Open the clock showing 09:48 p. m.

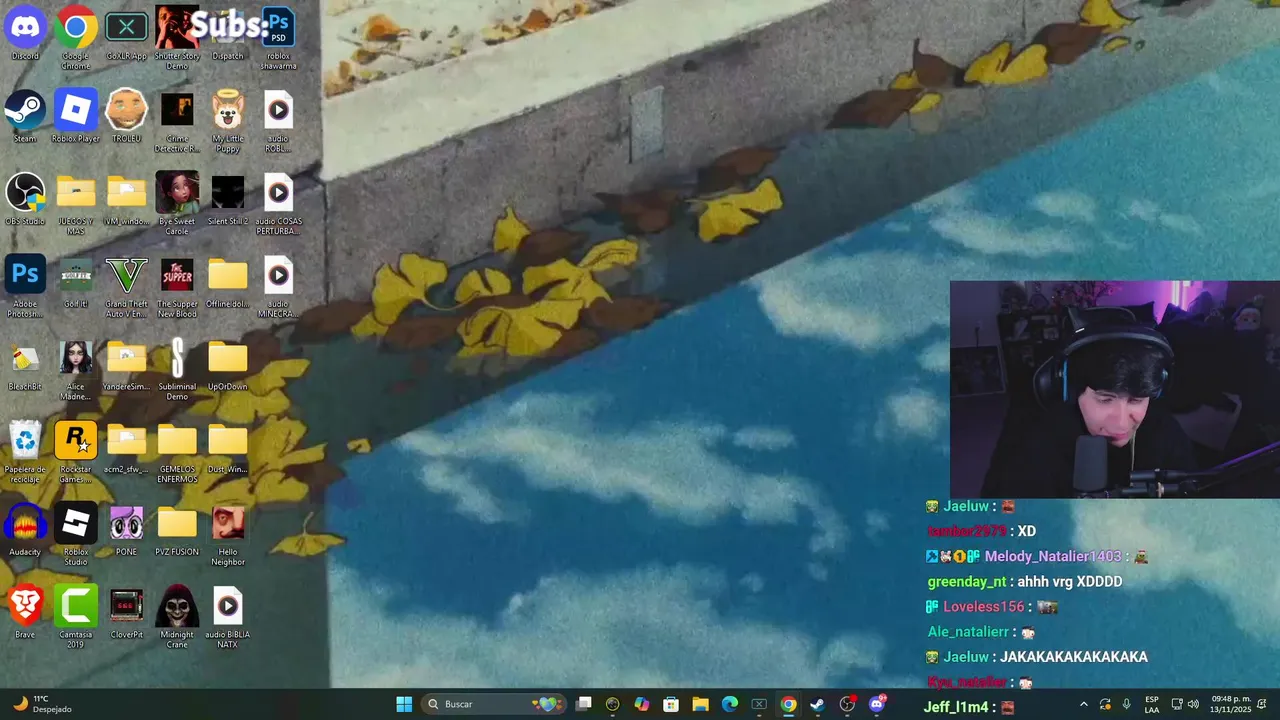1231,704
